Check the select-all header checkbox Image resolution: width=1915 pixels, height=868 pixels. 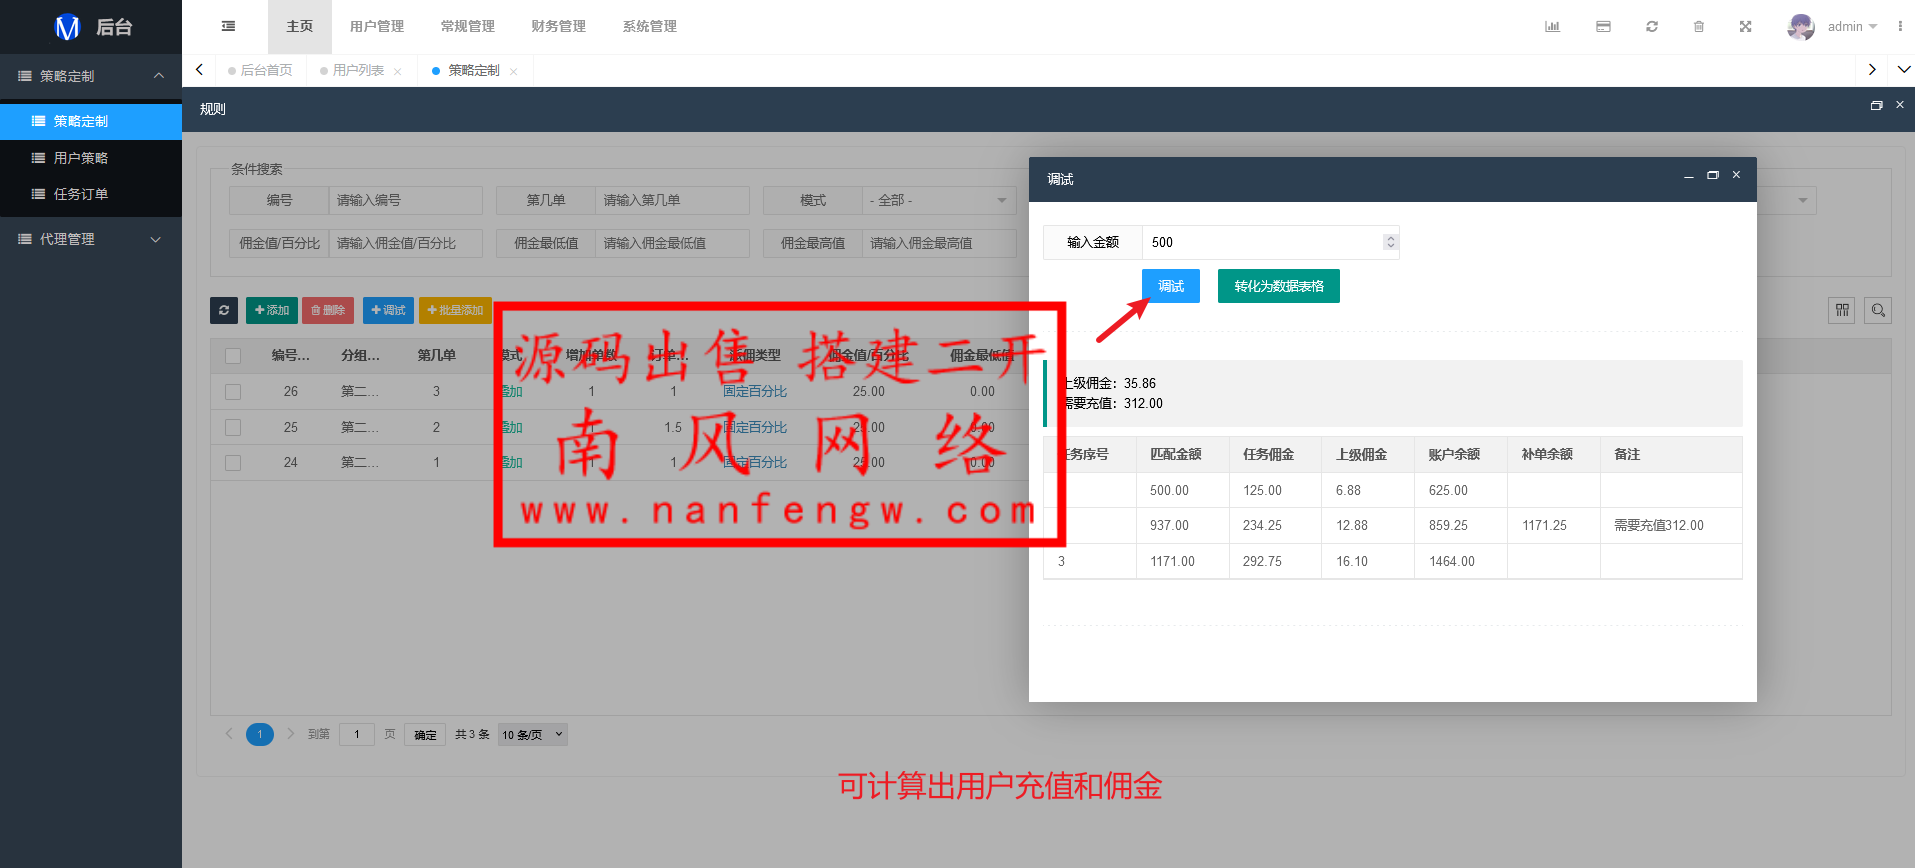pyautogui.click(x=233, y=356)
